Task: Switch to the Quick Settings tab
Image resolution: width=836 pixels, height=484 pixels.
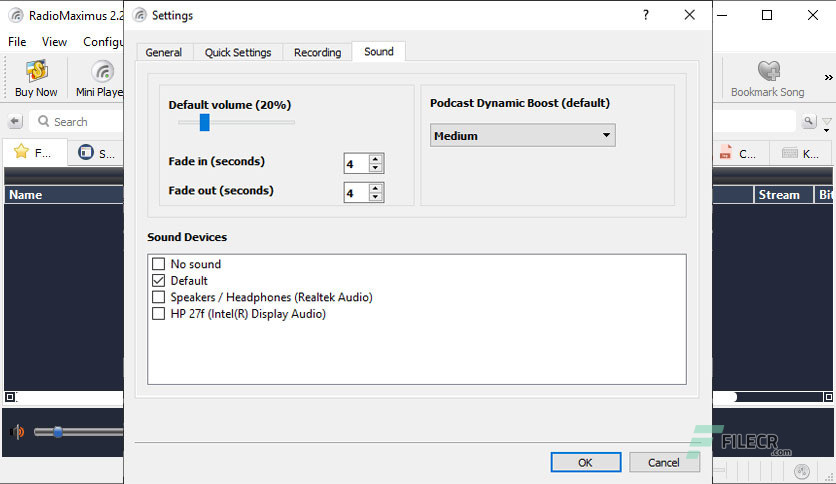Action: (238, 52)
